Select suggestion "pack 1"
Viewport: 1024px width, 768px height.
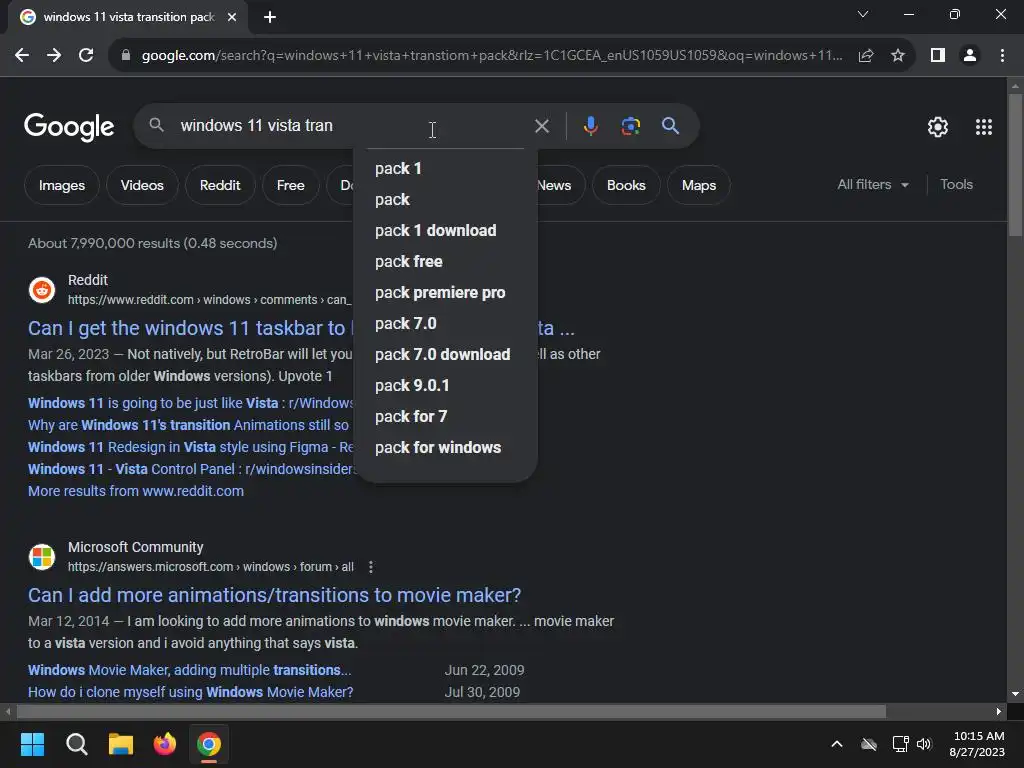[x=445, y=168]
